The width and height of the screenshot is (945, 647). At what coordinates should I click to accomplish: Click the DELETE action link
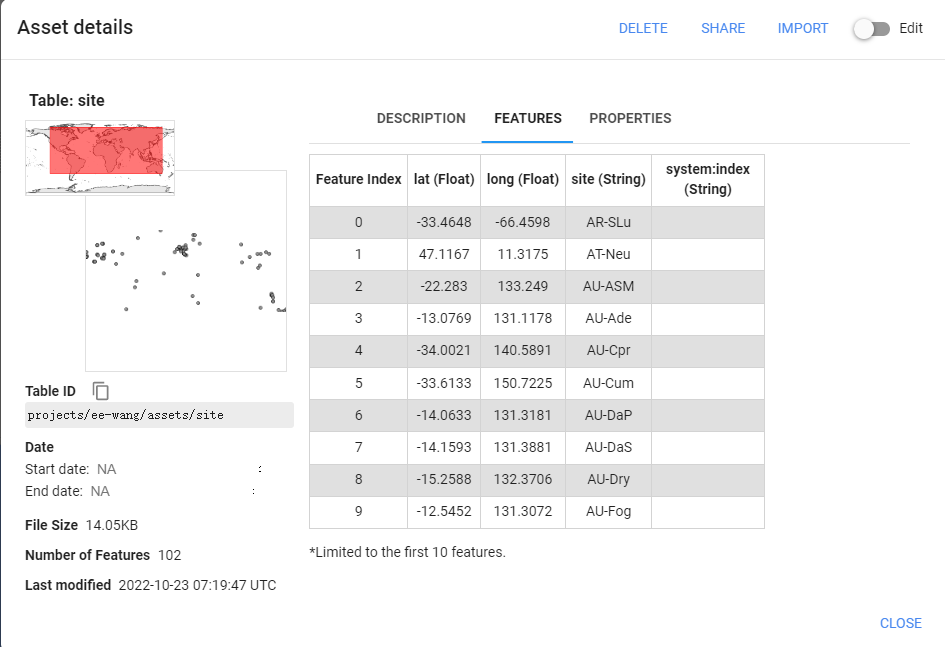pos(643,28)
